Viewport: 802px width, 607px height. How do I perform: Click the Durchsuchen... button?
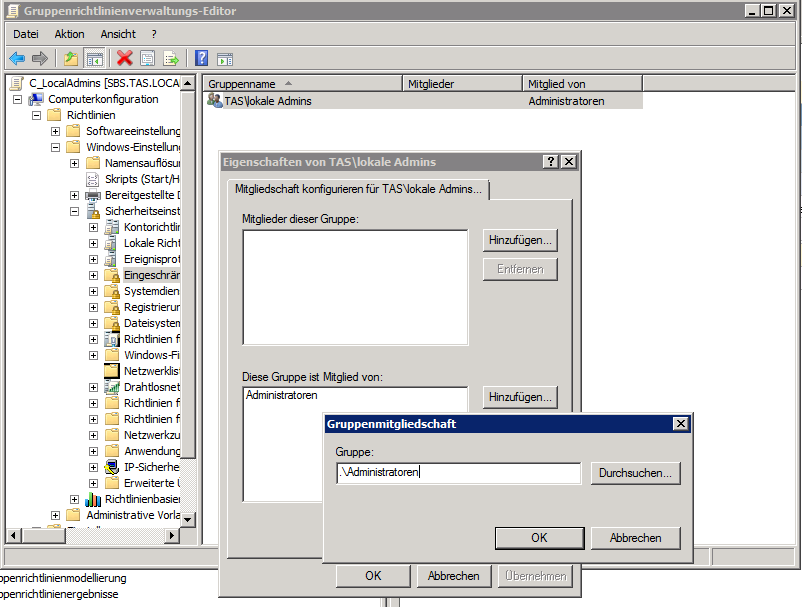tap(636, 473)
